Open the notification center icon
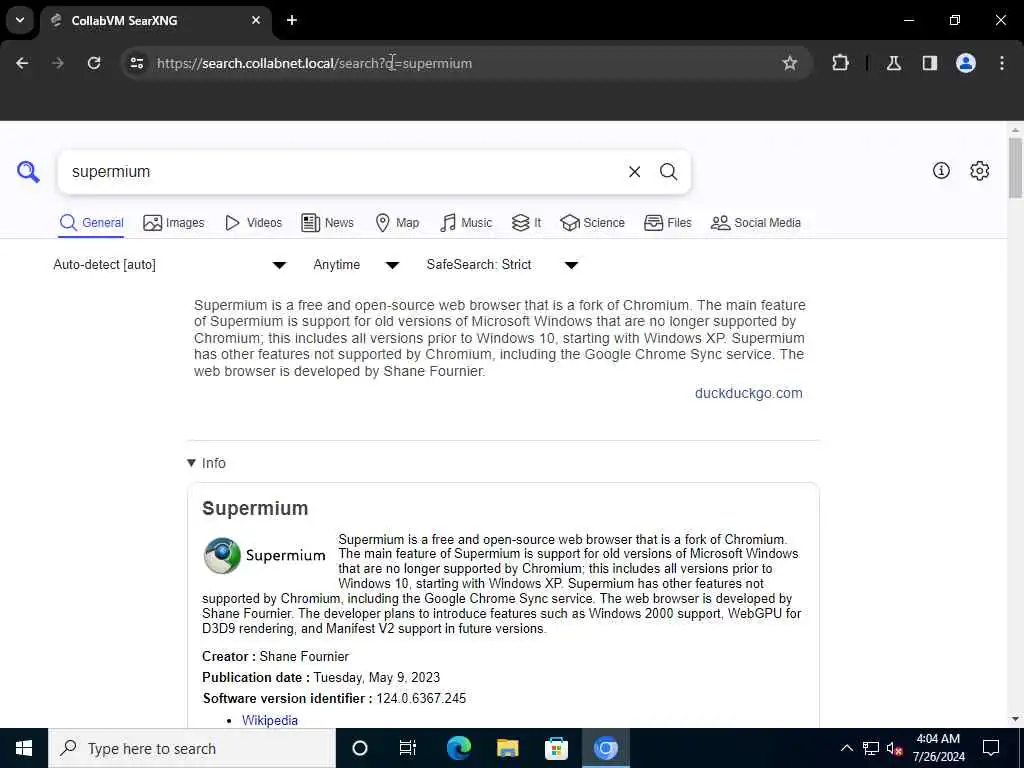This screenshot has height=768, width=1024. (x=991, y=748)
